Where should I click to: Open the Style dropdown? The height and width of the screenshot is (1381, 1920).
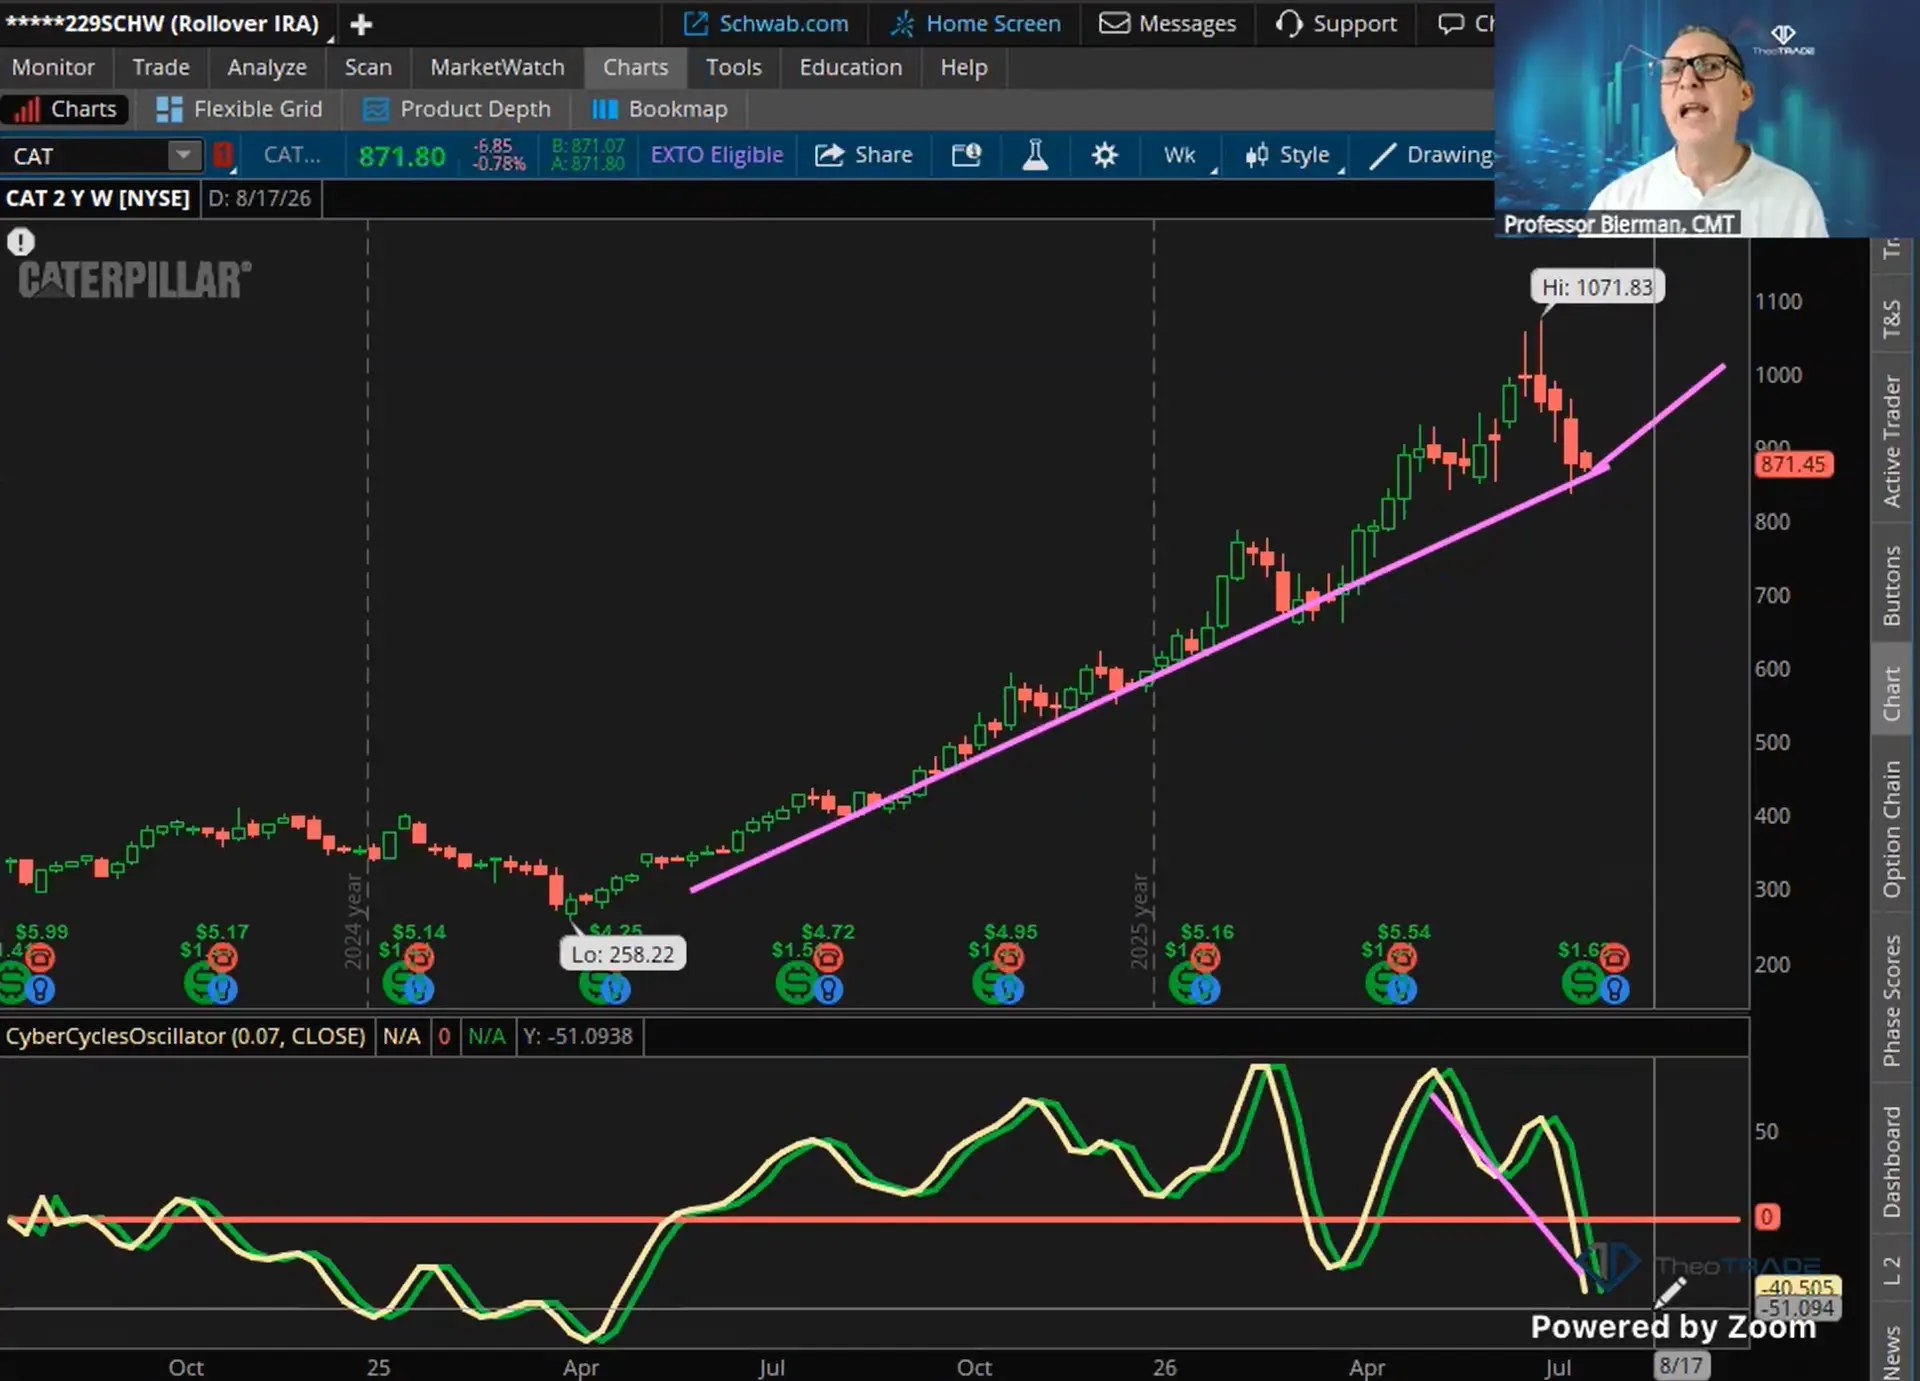click(x=1290, y=155)
